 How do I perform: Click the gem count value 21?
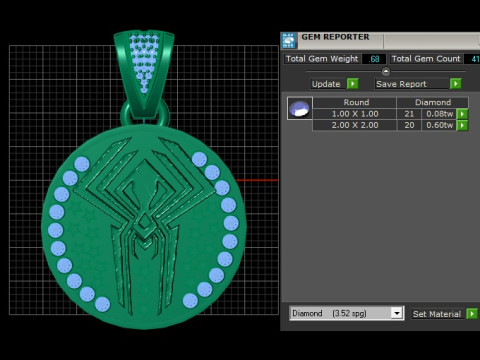pyautogui.click(x=409, y=114)
